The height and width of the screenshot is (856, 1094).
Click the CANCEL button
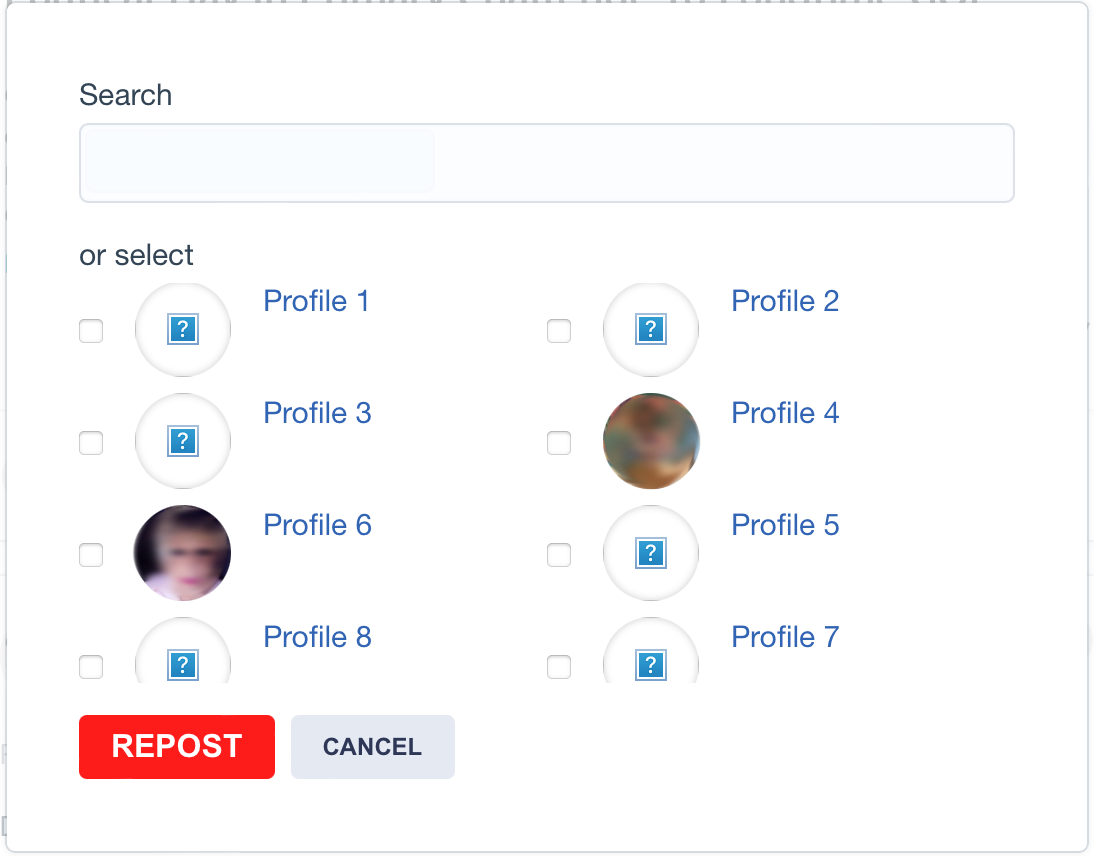point(372,747)
